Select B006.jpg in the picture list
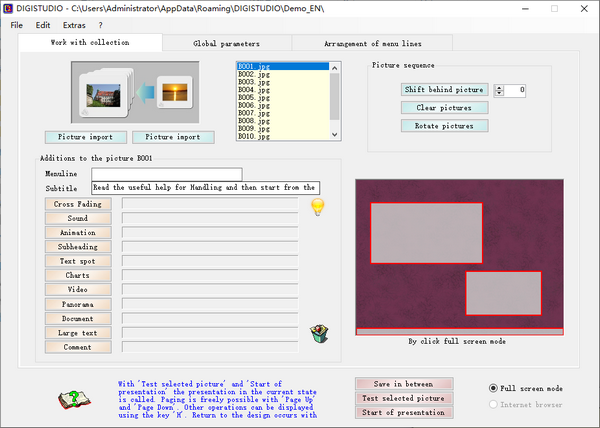This screenshot has height=428, width=600. pyautogui.click(x=283, y=105)
